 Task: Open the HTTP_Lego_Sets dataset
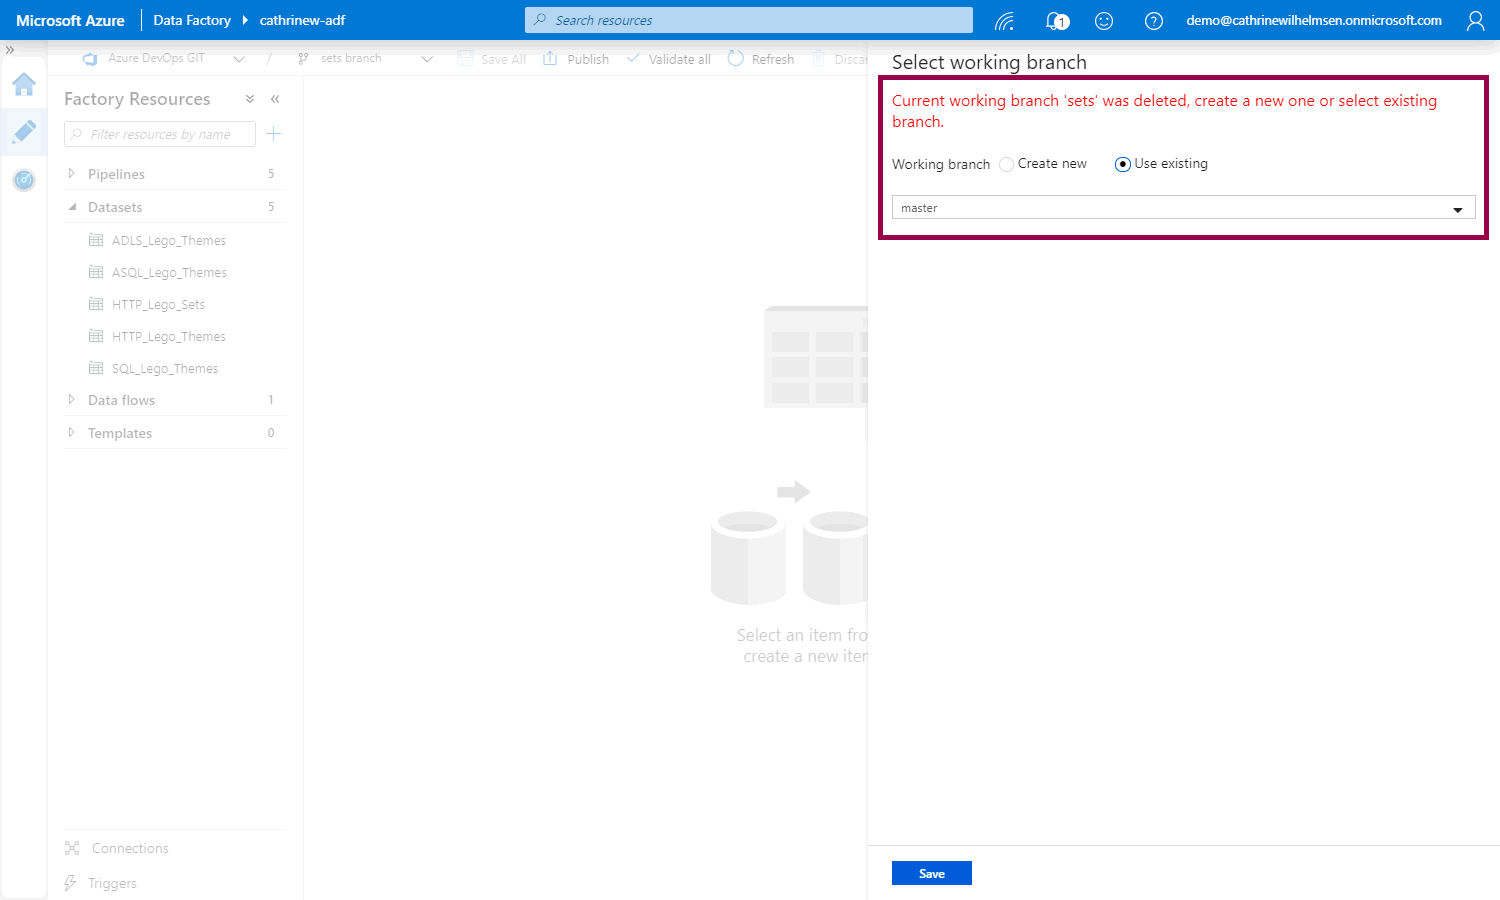pos(158,305)
